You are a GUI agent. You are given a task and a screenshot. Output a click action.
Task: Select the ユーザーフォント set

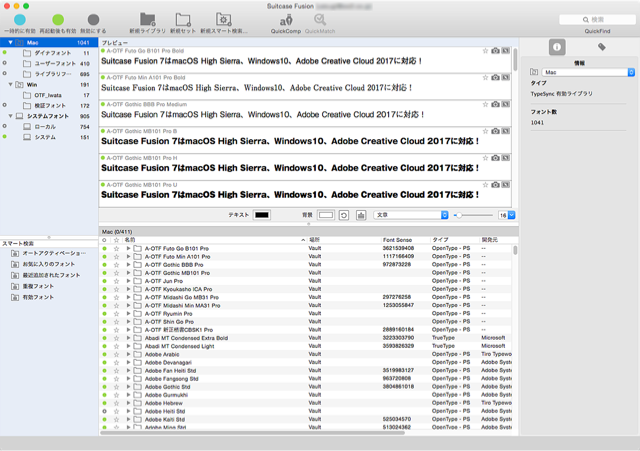click(x=49, y=63)
